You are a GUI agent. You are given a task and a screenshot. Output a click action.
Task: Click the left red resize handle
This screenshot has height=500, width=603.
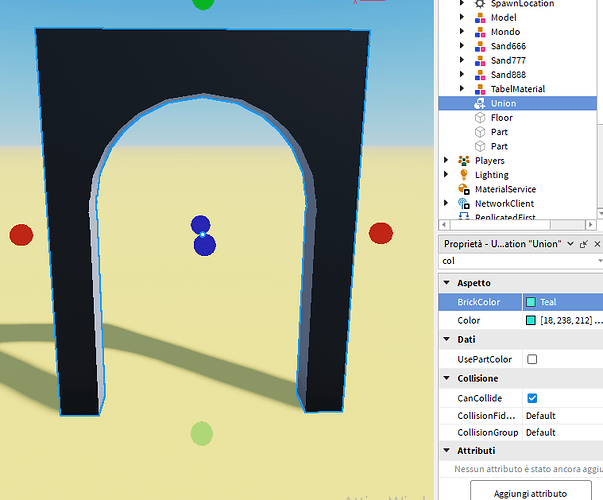21,235
